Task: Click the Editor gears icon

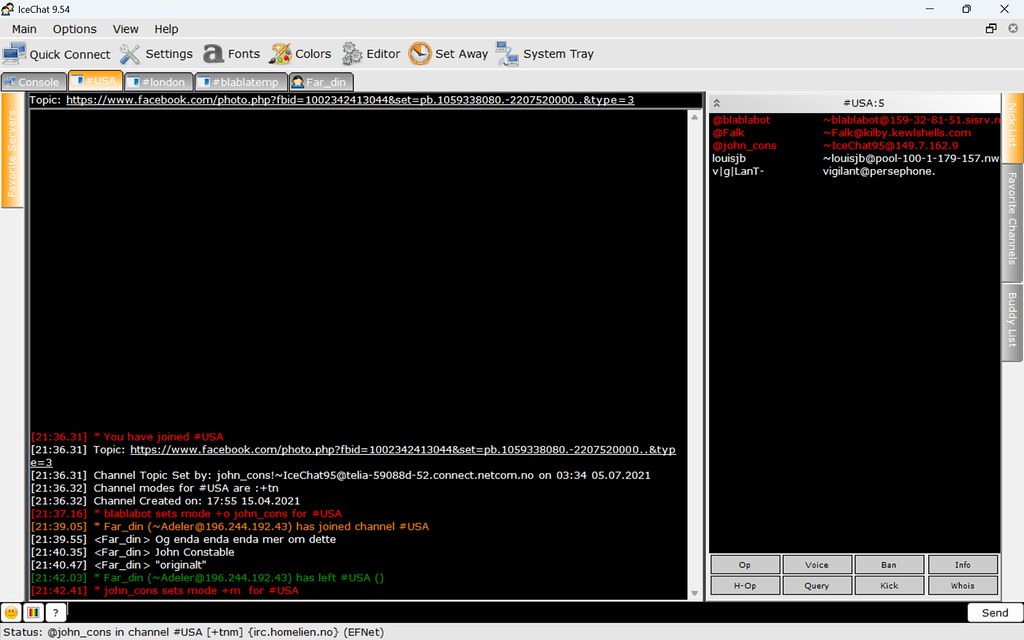Action: coord(352,54)
